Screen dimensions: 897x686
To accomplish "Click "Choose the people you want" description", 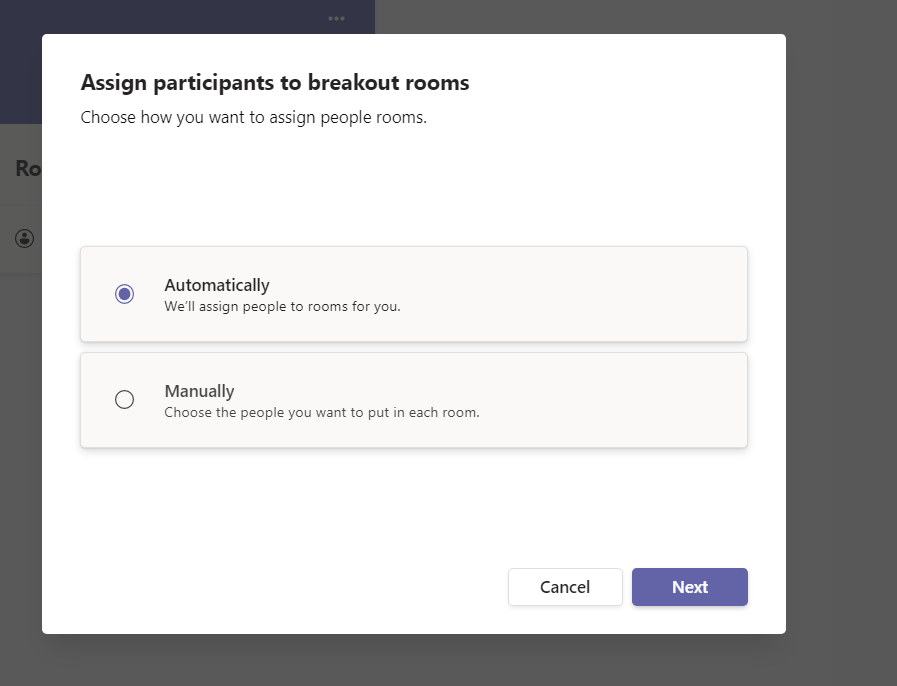I will tap(321, 412).
